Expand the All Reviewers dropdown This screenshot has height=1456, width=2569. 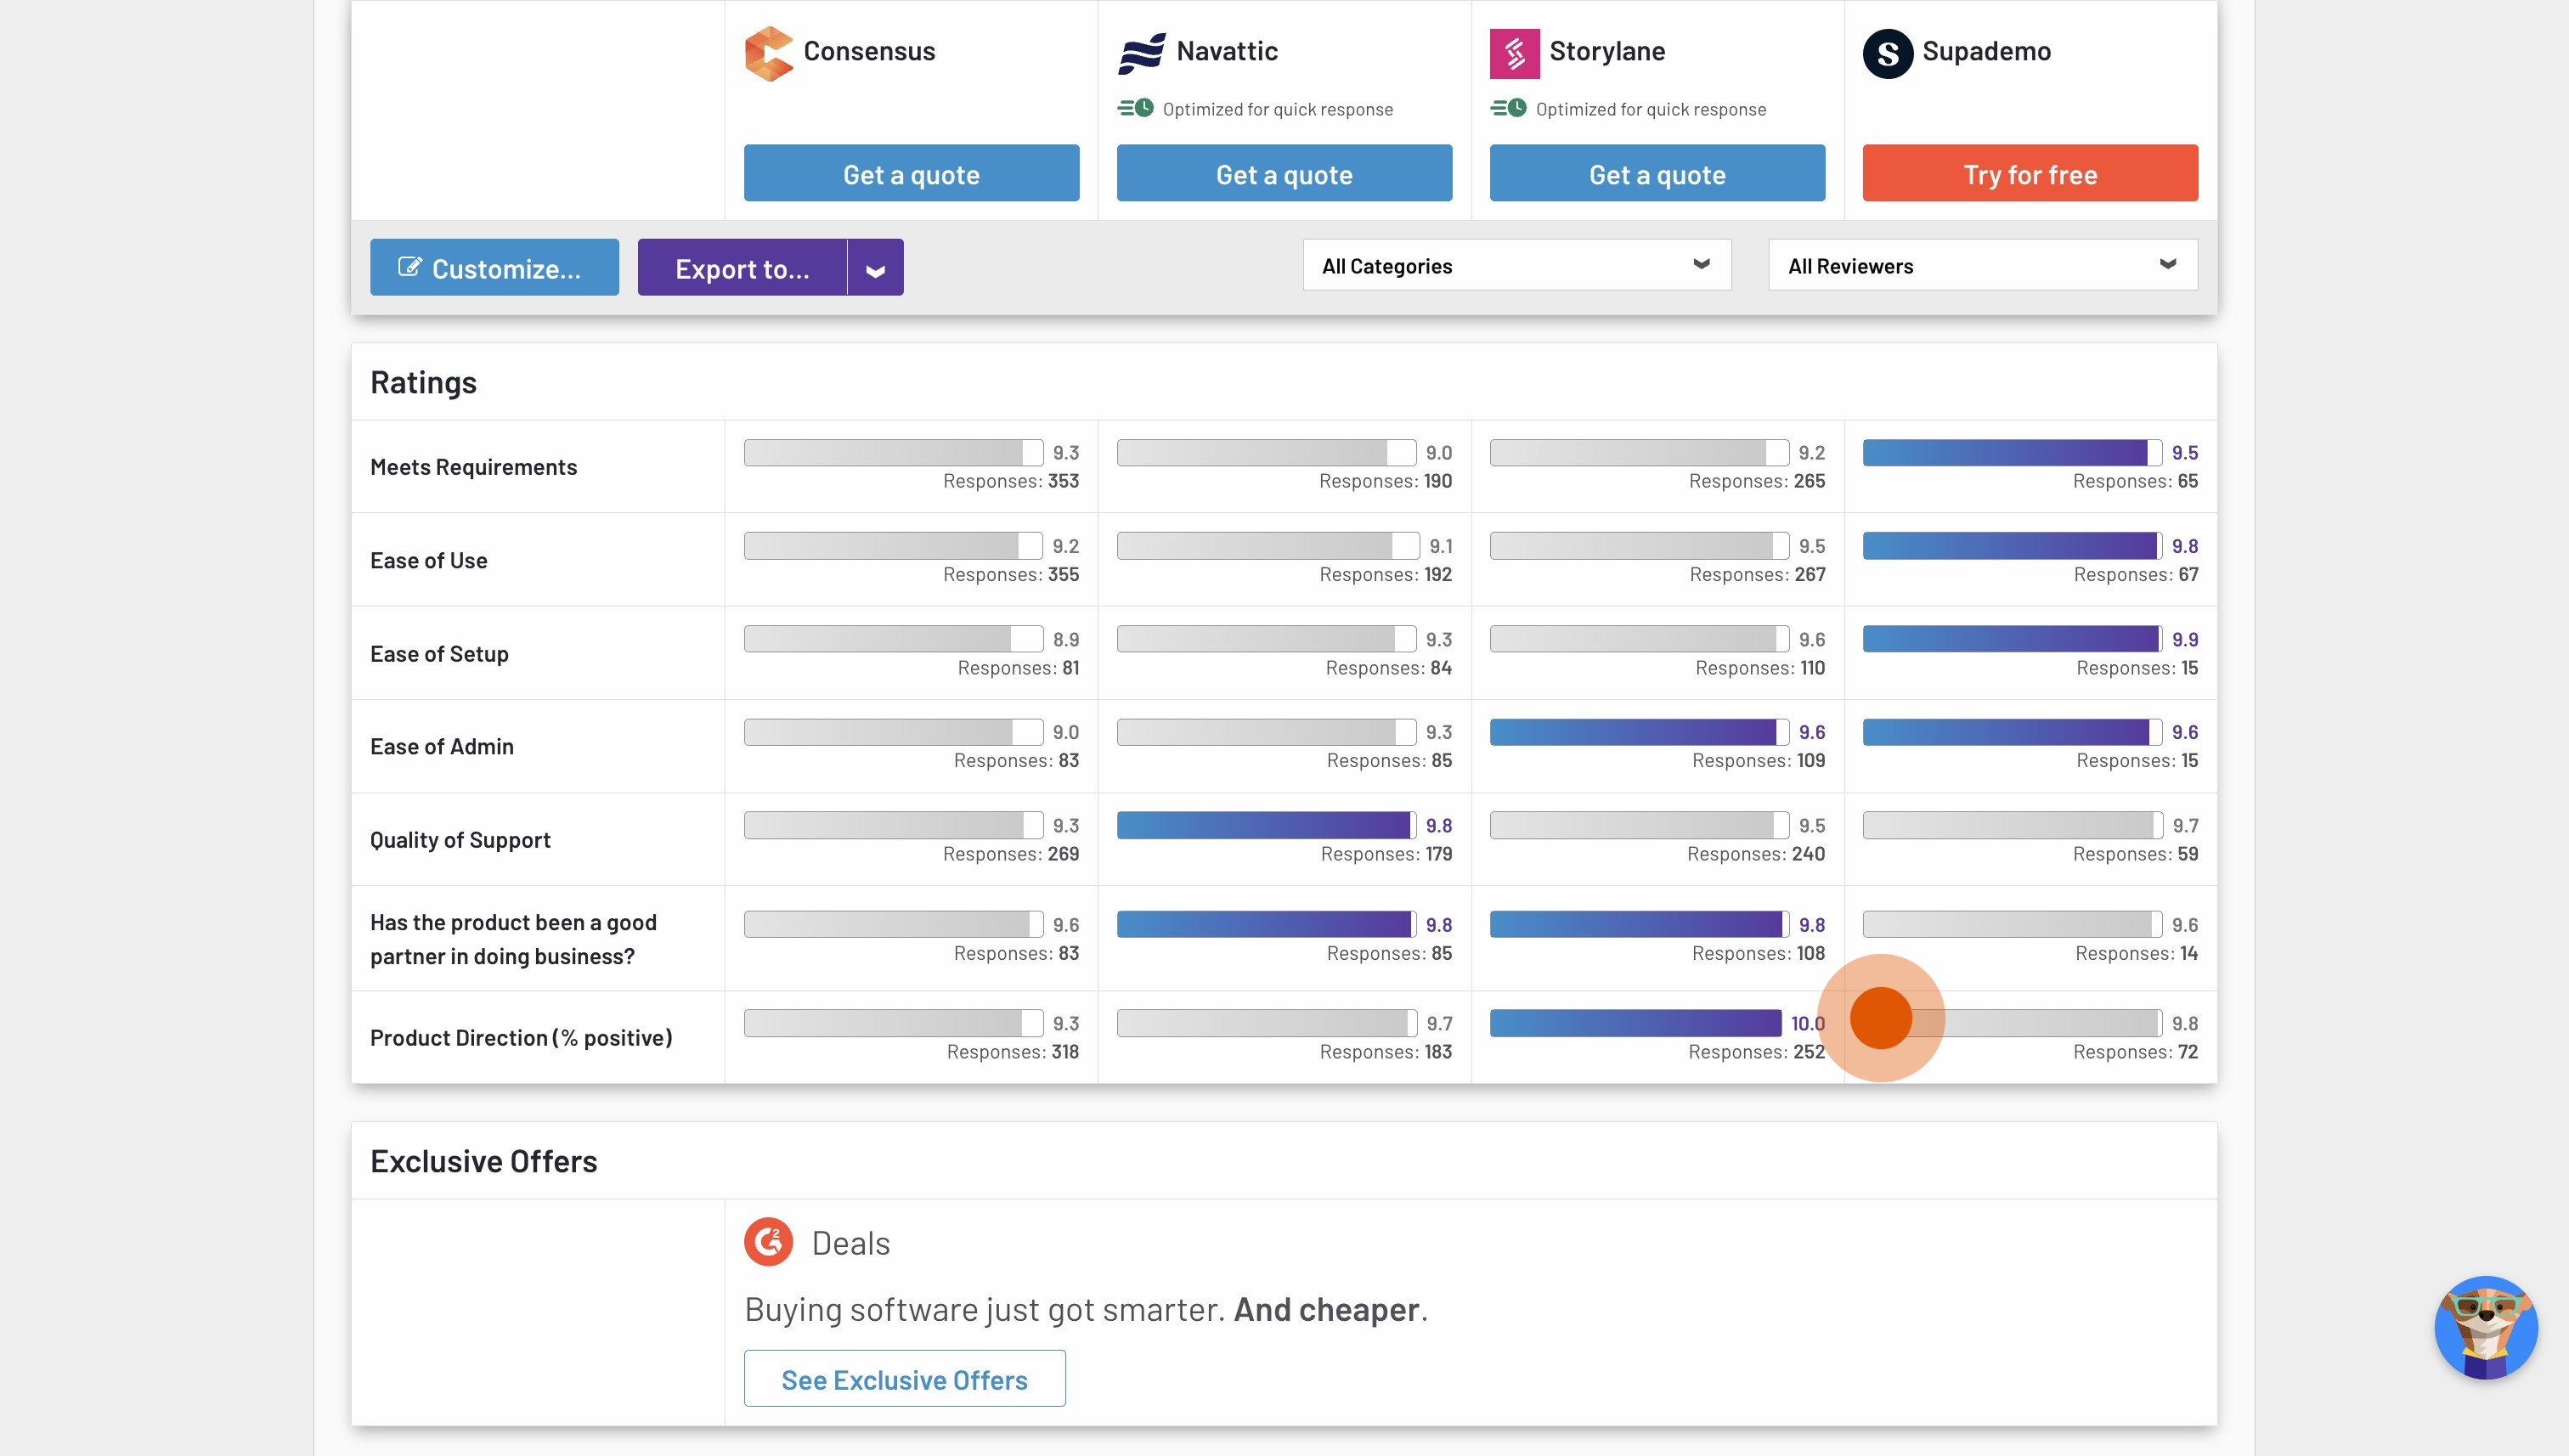[x=1982, y=265]
